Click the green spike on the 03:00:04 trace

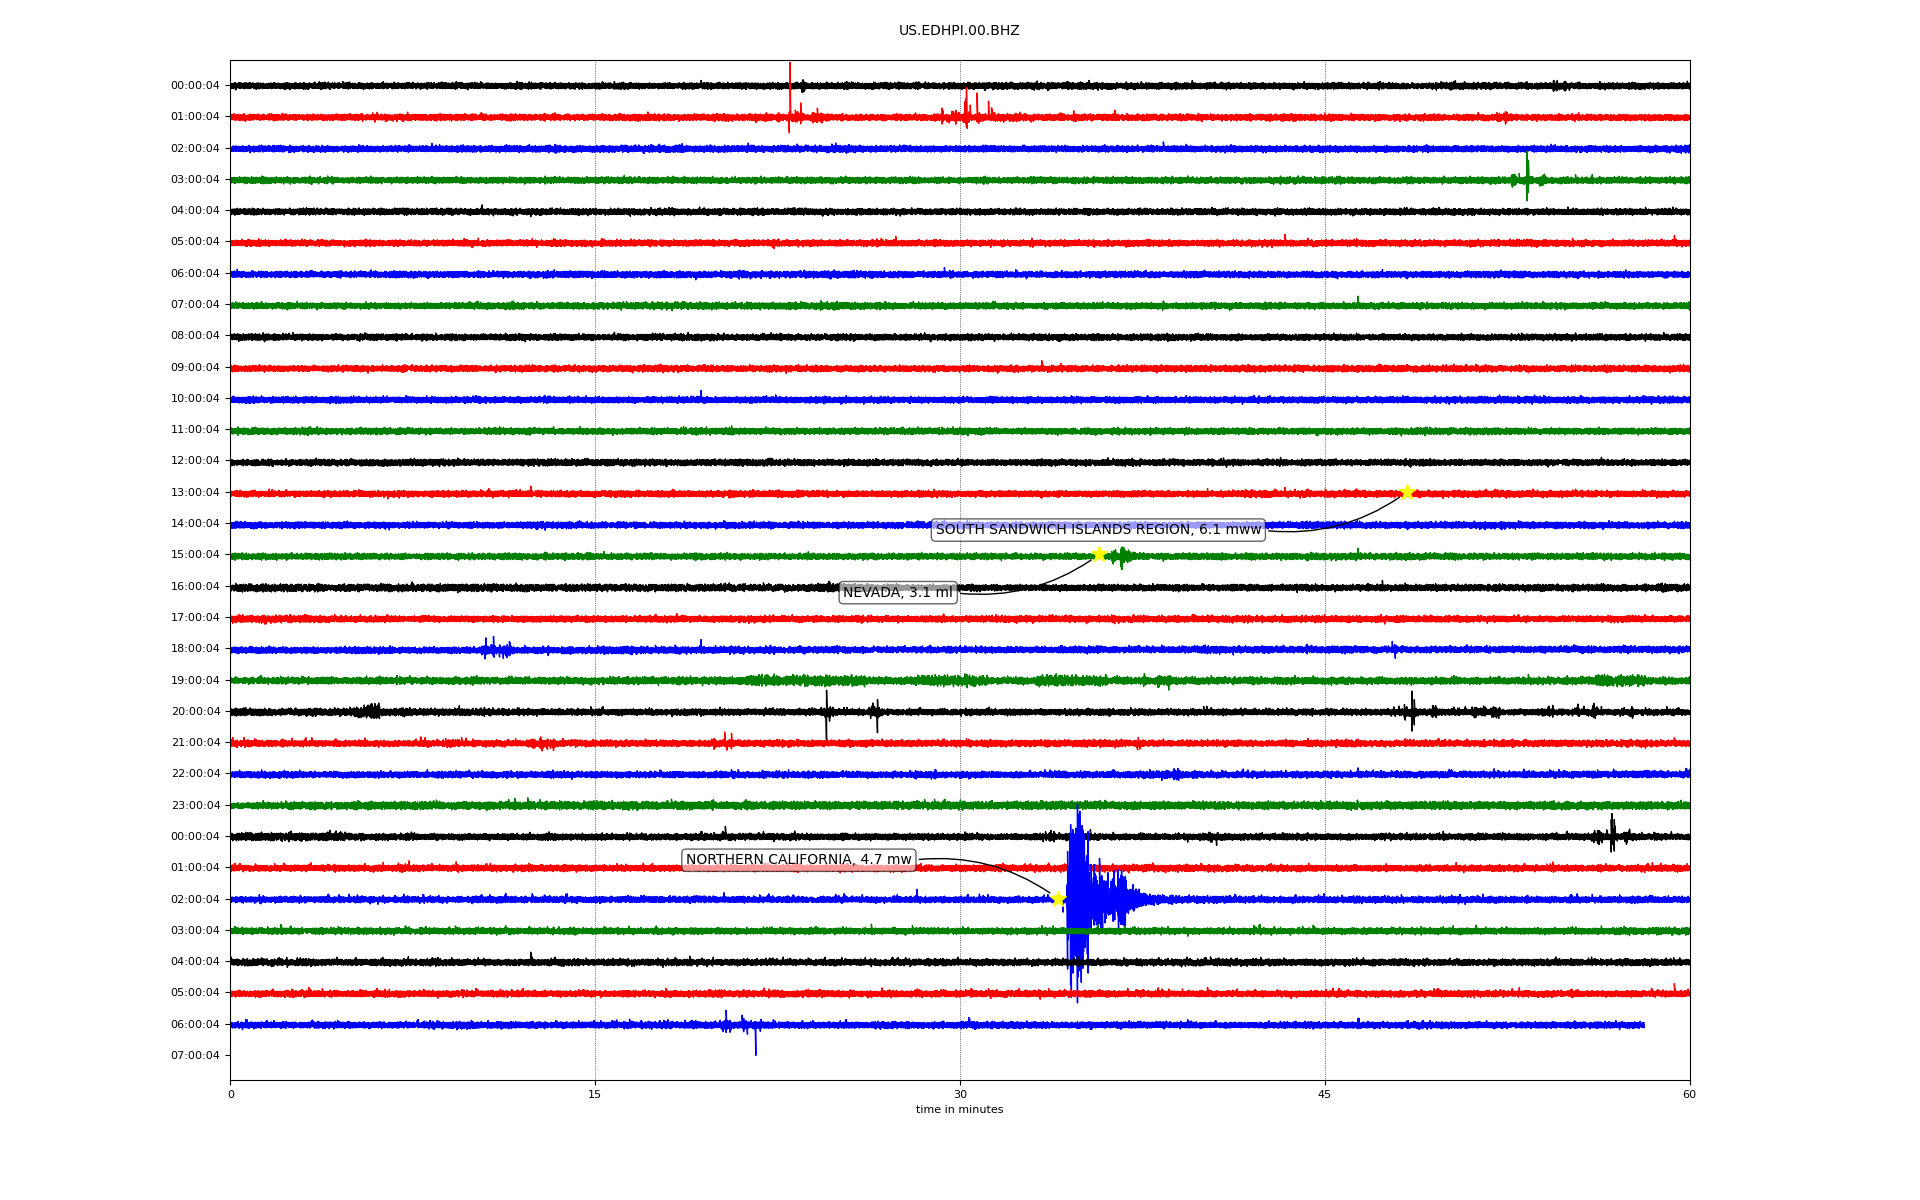coord(1527,178)
